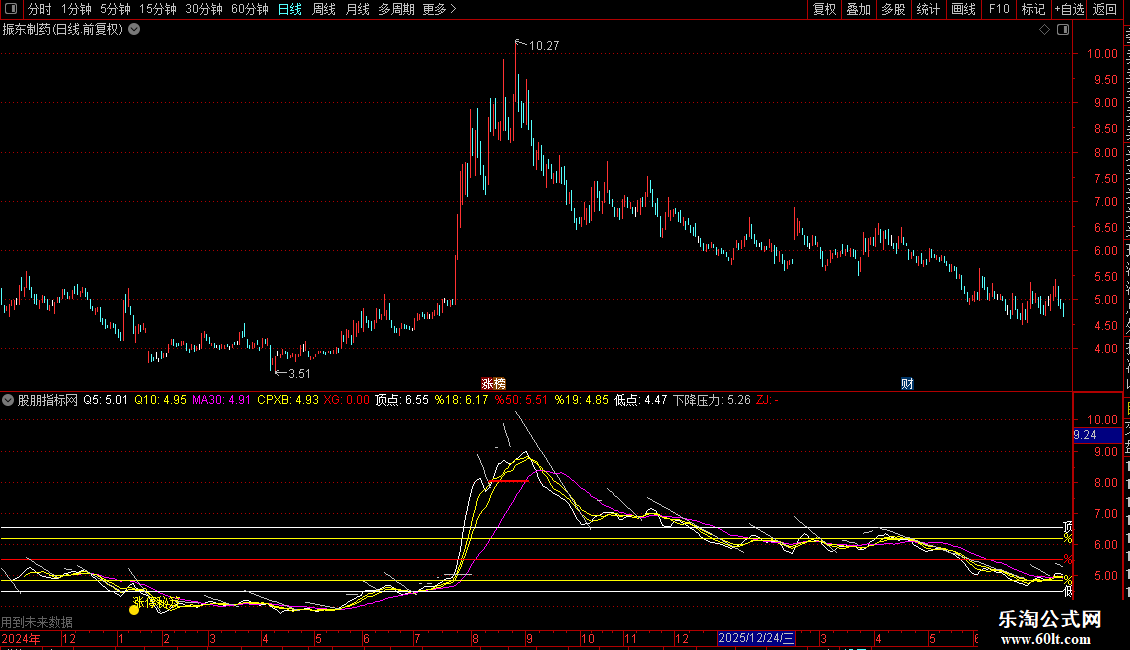The image size is (1130, 650).
Task: Open the 多股 multi-stock view
Action: 893,9
